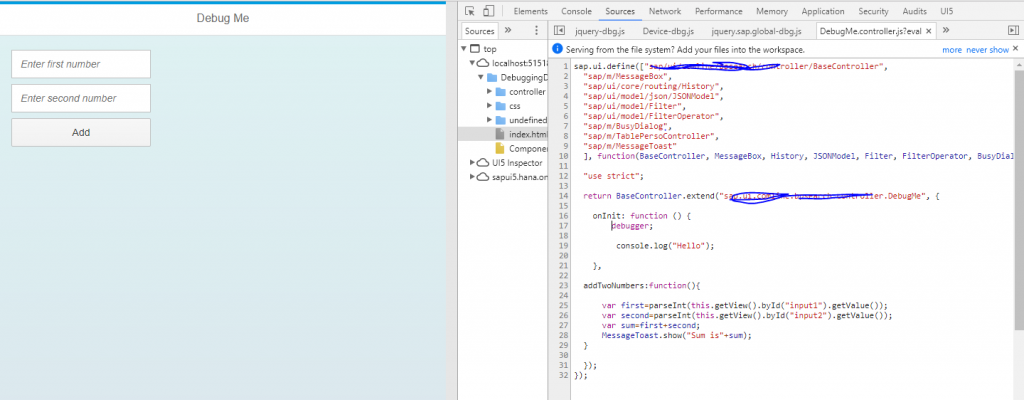The image size is (1024, 400).
Task: Set breakpoint on line number 28
Action: coord(564,335)
